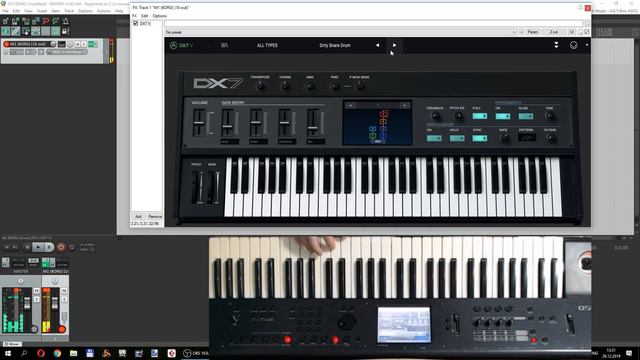Toggle Portamento On switch
Image resolution: width=640 pixels, height=360 pixels.
coord(502,116)
